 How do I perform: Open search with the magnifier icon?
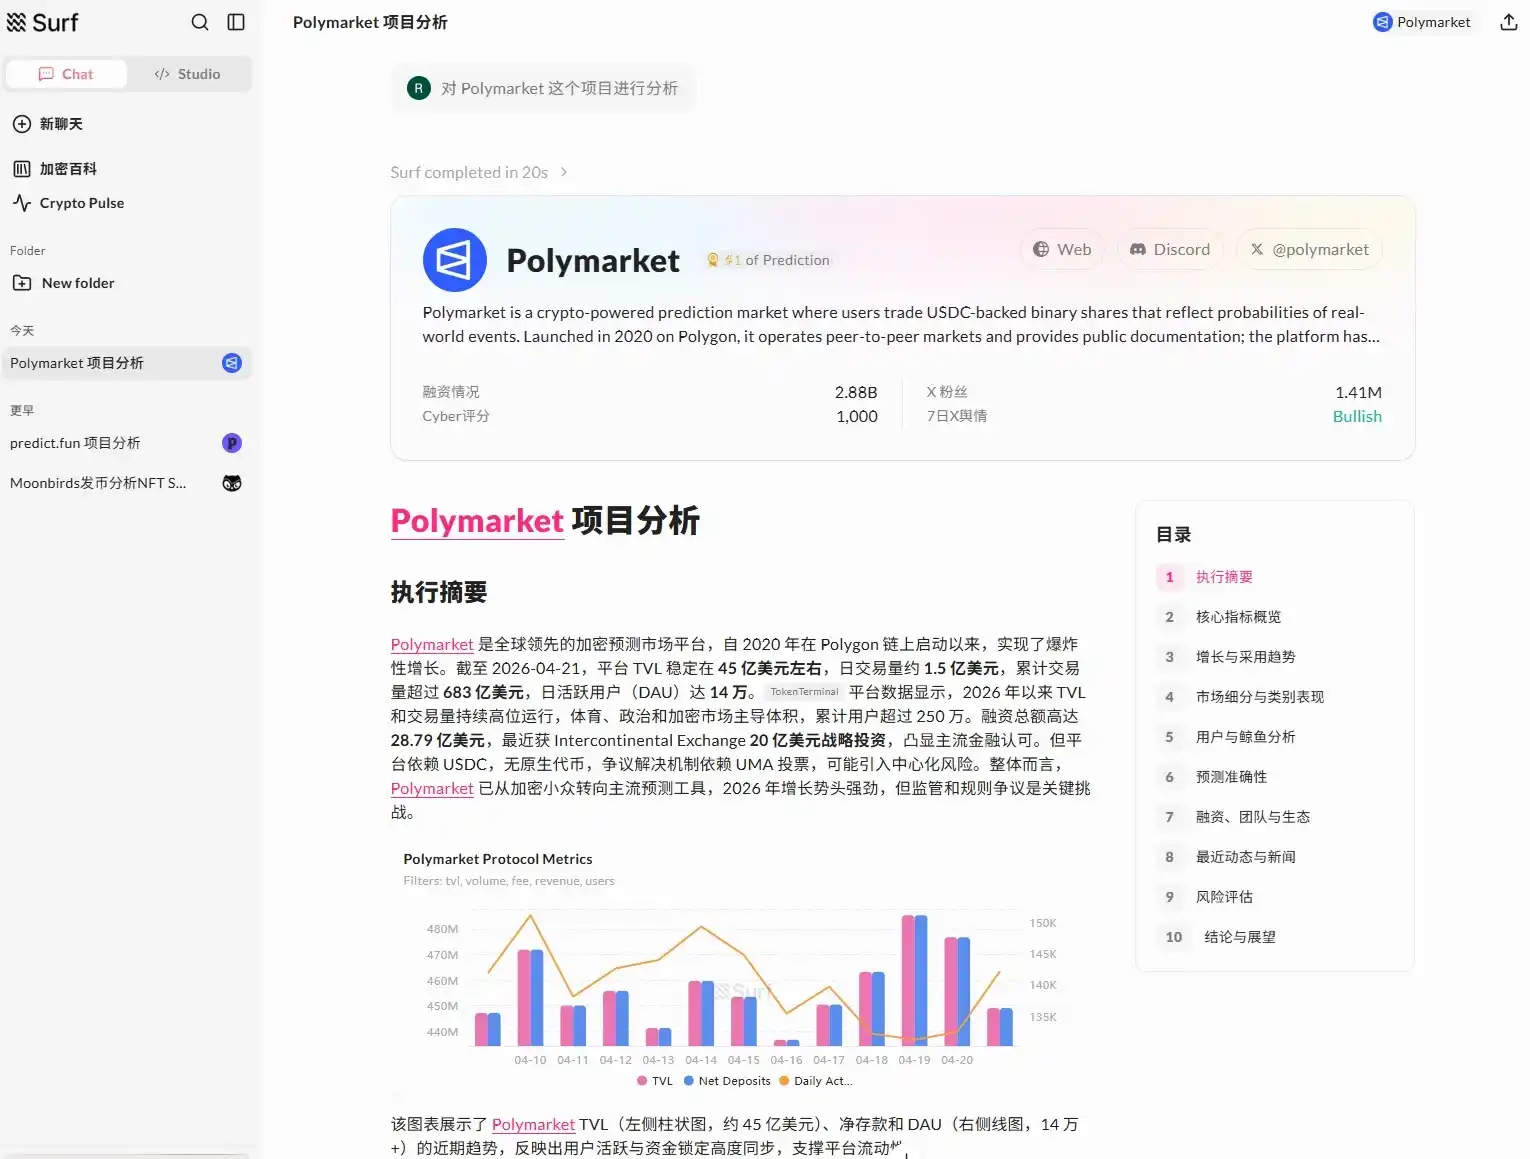[x=200, y=22]
